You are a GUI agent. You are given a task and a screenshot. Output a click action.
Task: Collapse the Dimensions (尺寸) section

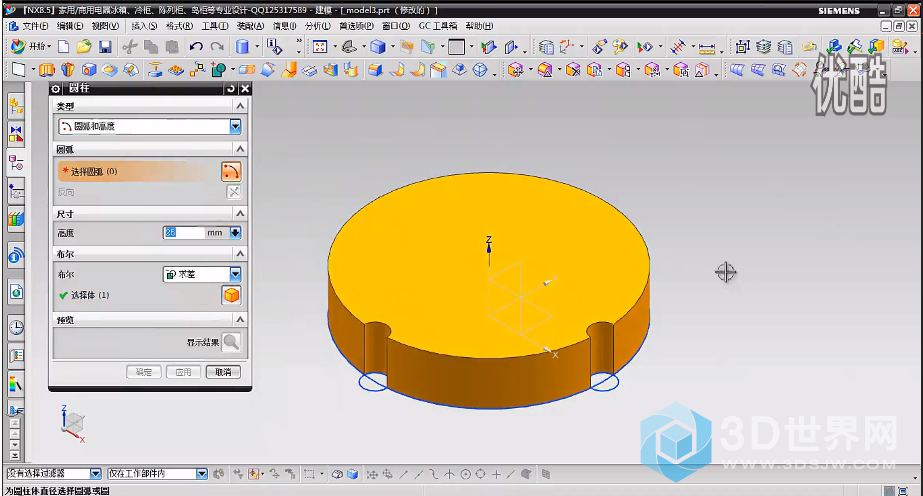(x=240, y=213)
